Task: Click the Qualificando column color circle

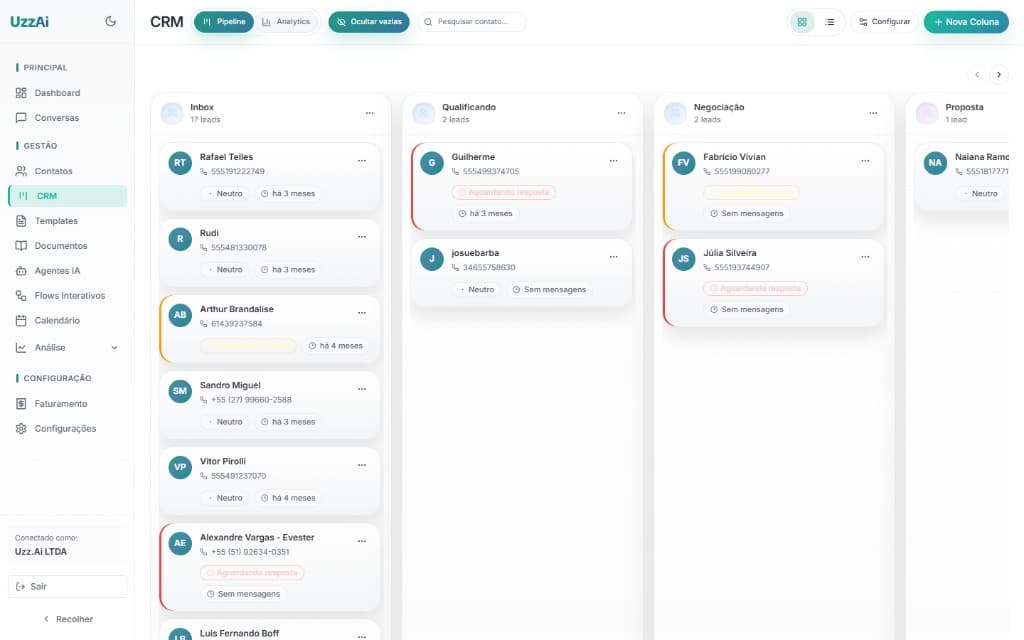Action: click(424, 113)
